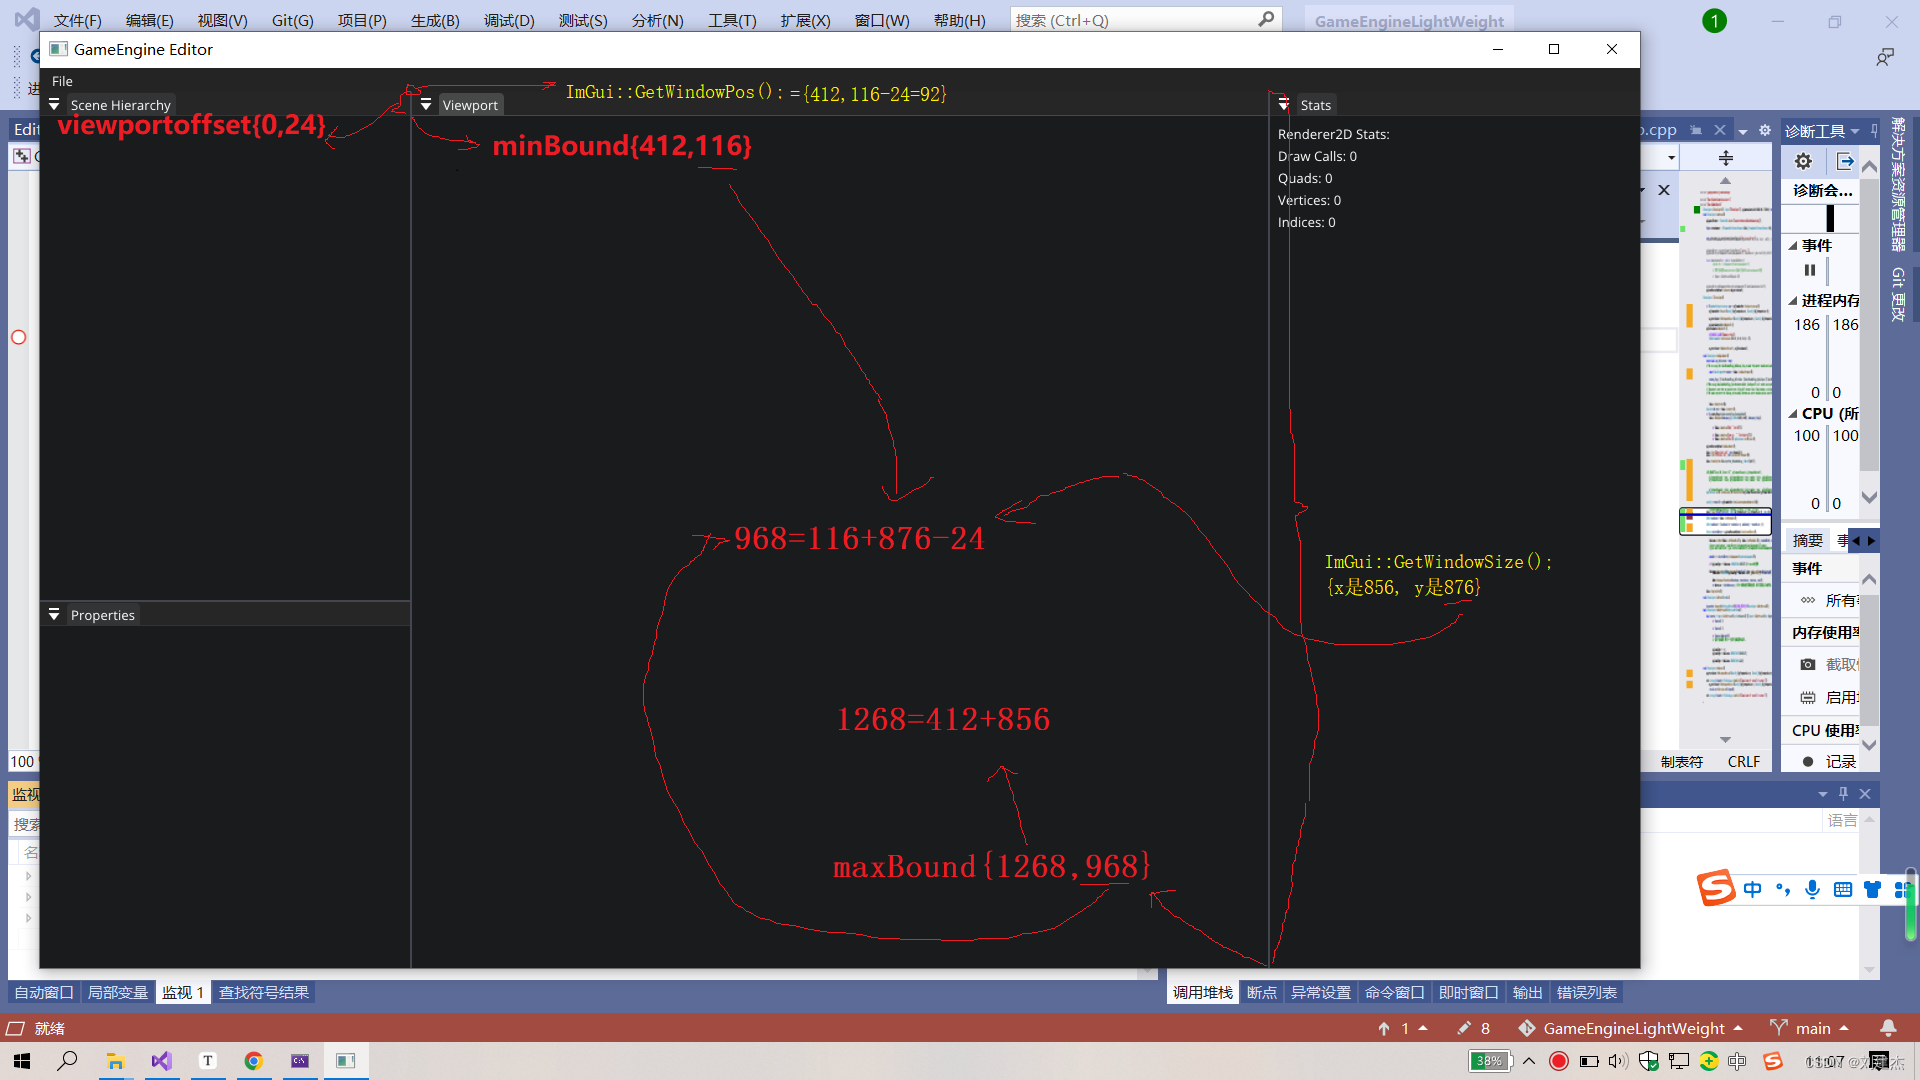Select the Viewport tab
The width and height of the screenshot is (1920, 1080).
[470, 105]
